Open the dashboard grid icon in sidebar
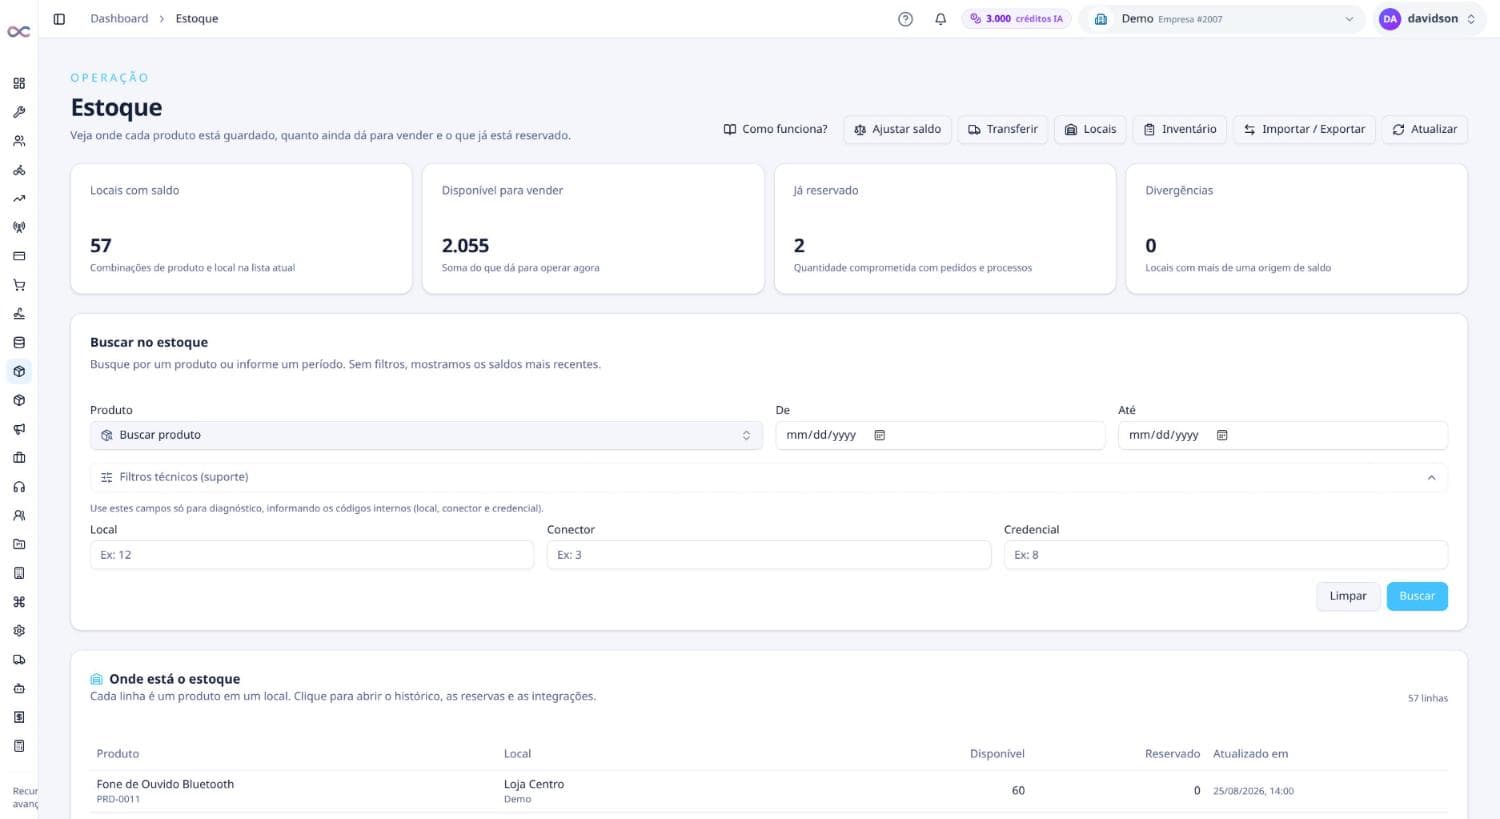Viewport: 1500px width, 819px height. (19, 83)
